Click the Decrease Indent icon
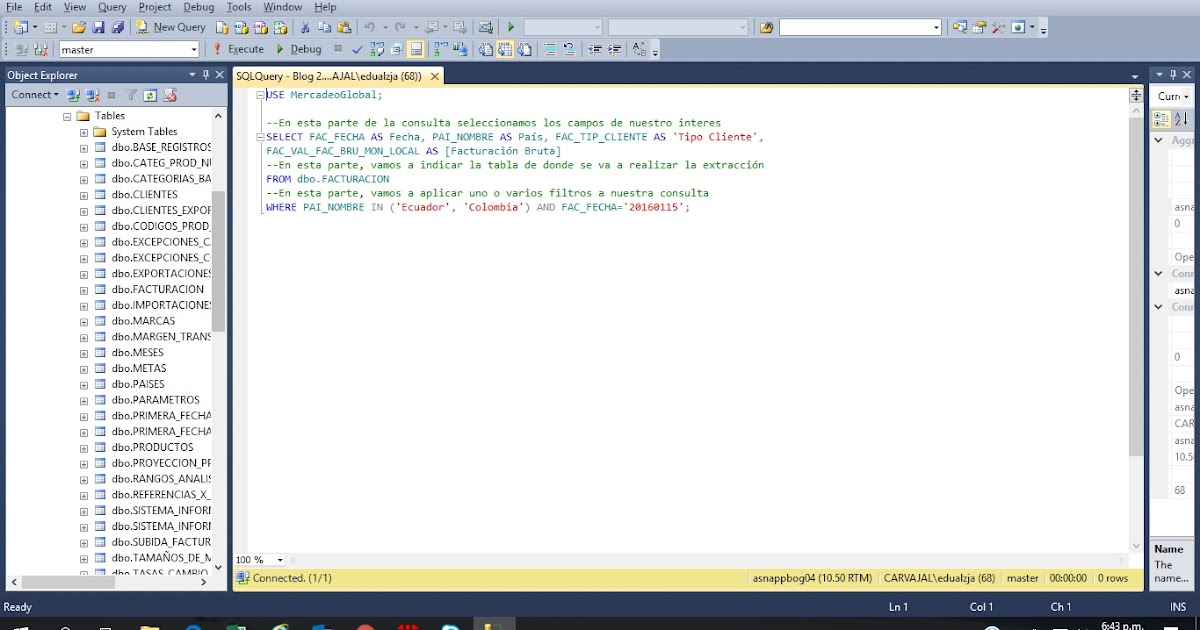This screenshot has height=630, width=1200. coord(596,48)
